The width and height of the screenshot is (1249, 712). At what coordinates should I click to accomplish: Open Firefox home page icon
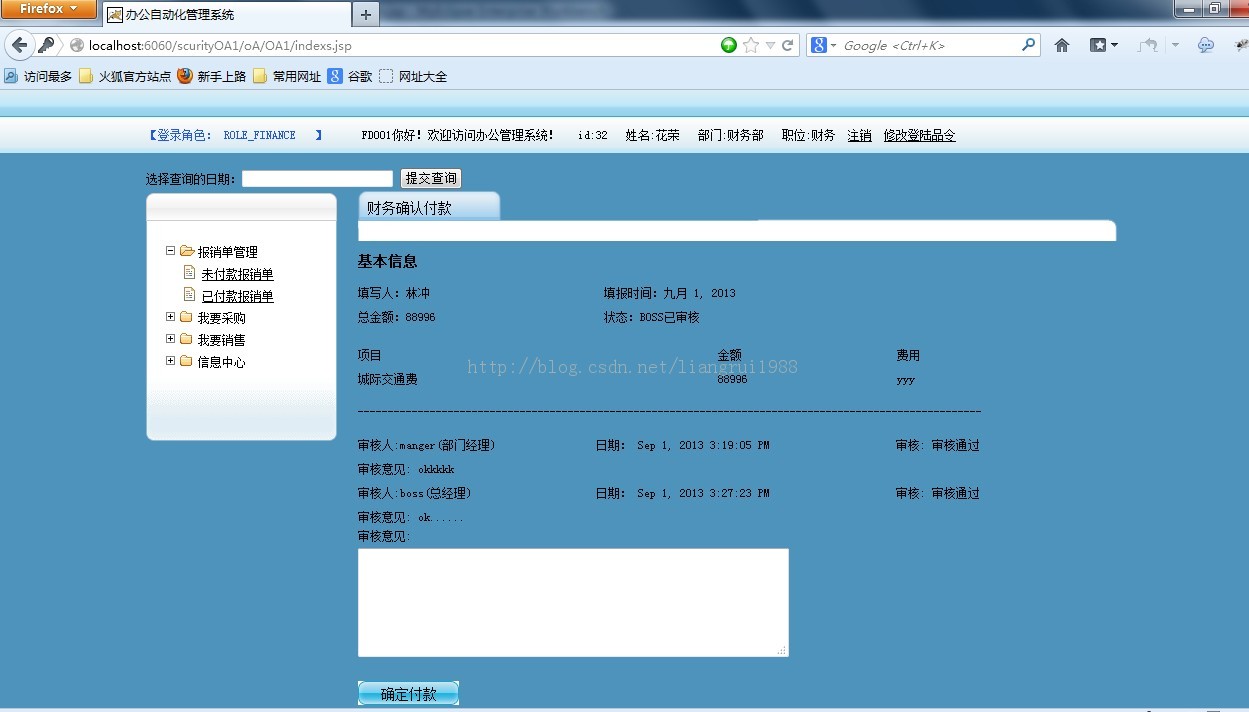tap(1062, 45)
